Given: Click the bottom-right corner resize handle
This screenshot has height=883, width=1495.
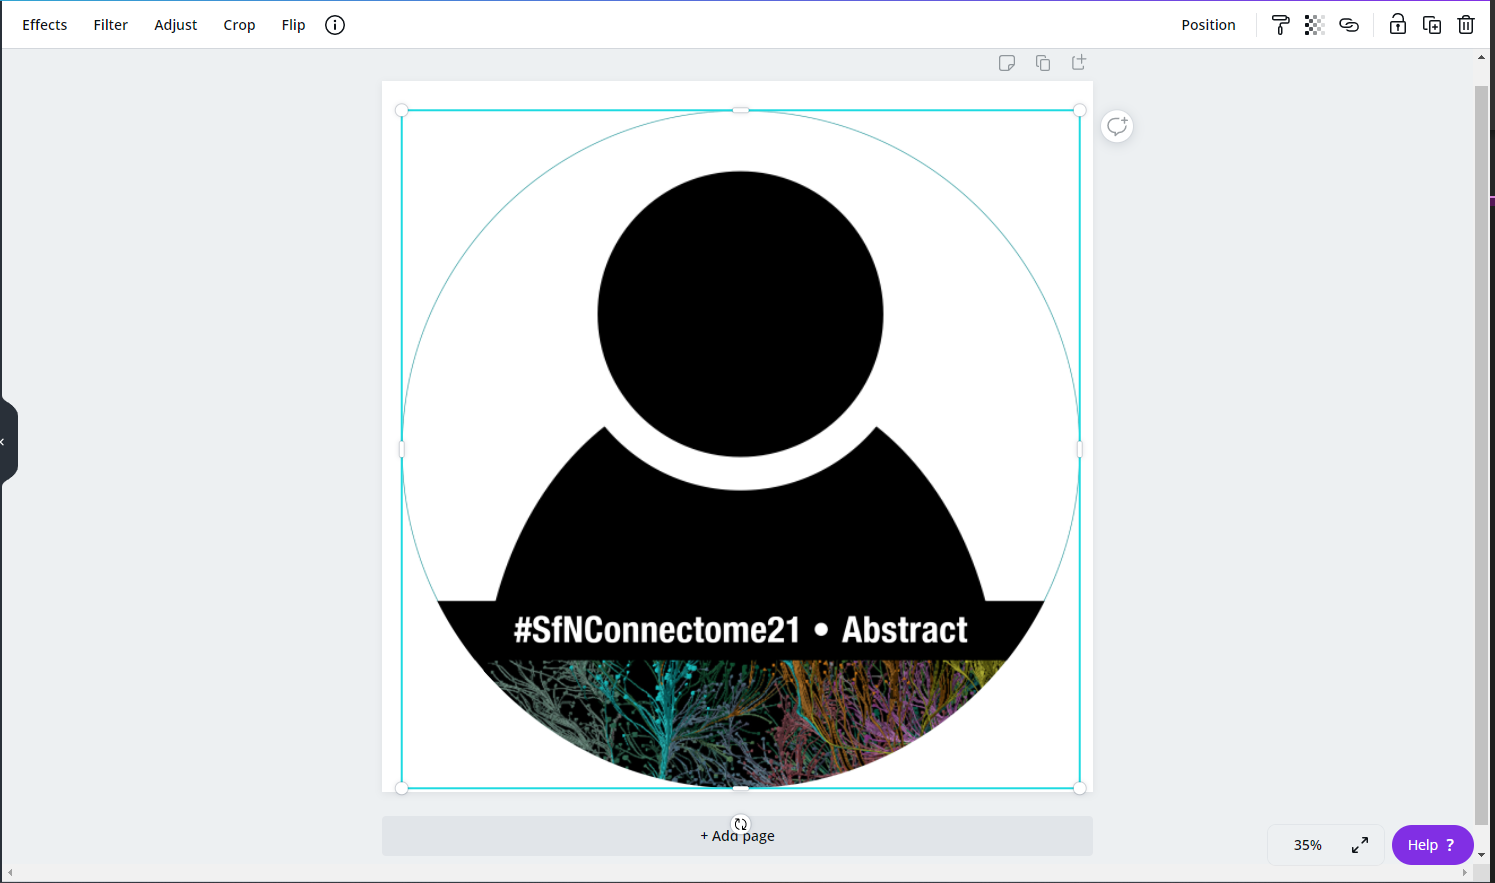Looking at the screenshot, I should 1080,788.
